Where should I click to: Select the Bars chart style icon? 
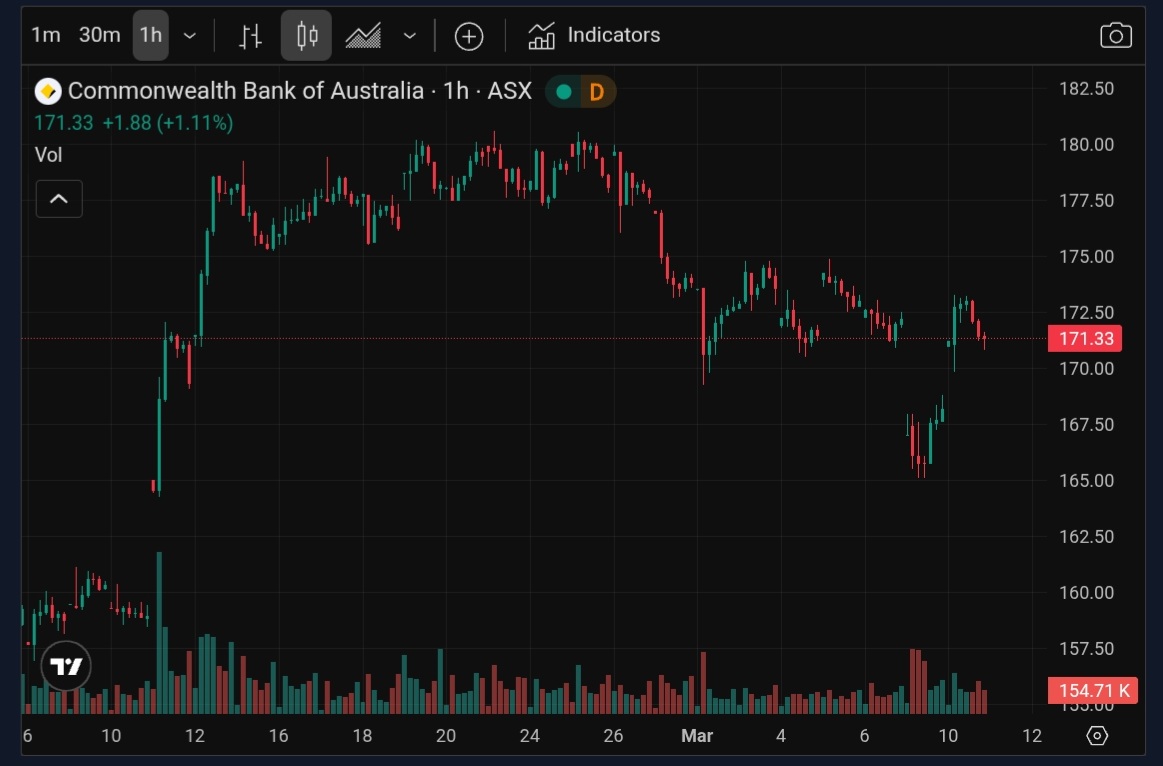pos(250,36)
